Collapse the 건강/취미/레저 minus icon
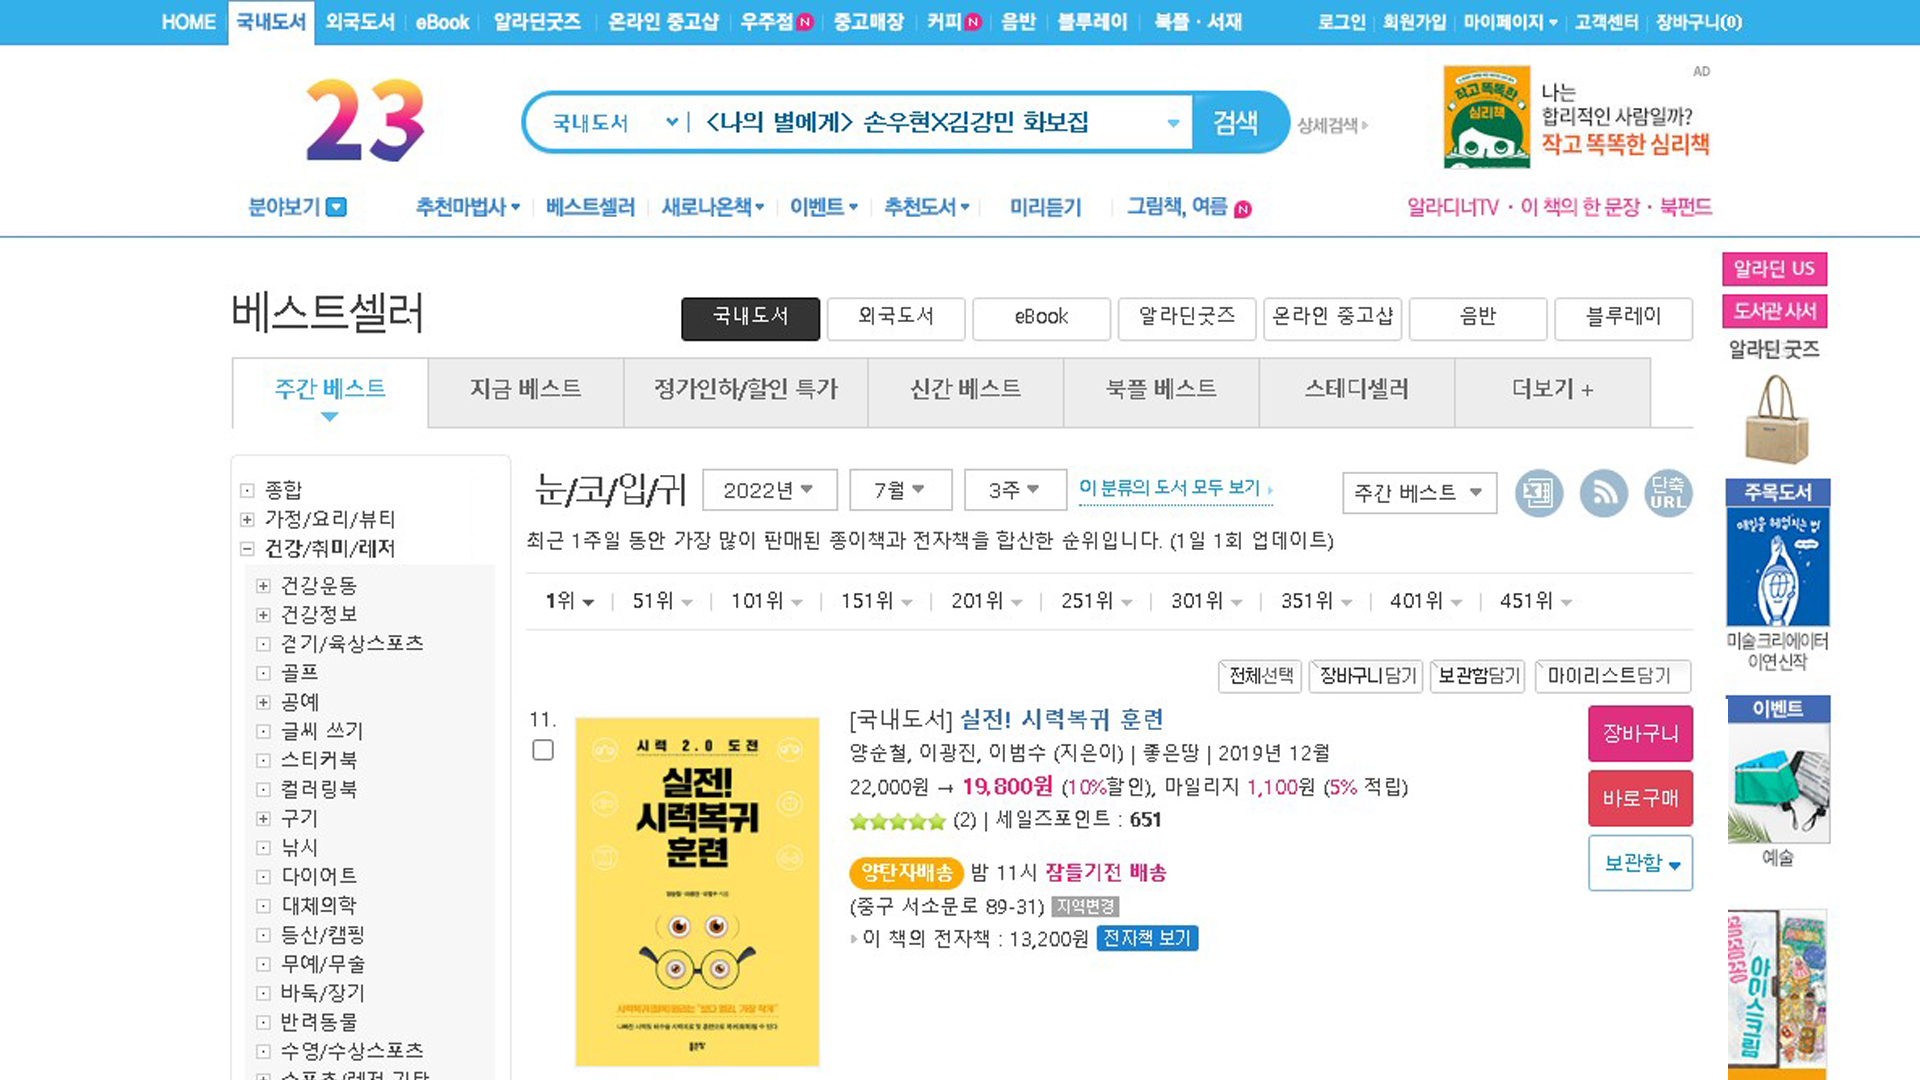The height and width of the screenshot is (1080, 1920). coord(247,549)
